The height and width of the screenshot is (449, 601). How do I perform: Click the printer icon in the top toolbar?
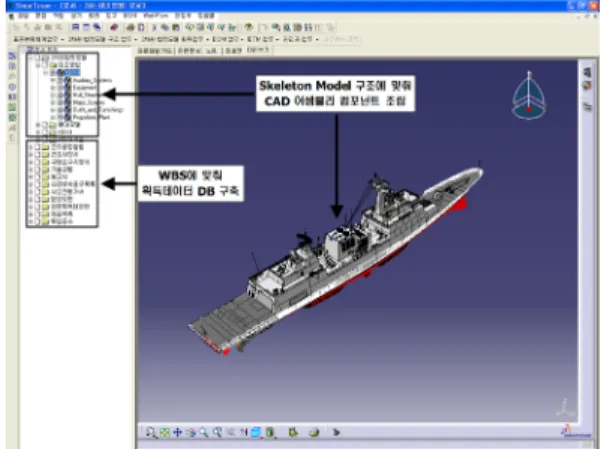pyautogui.click(x=131, y=27)
